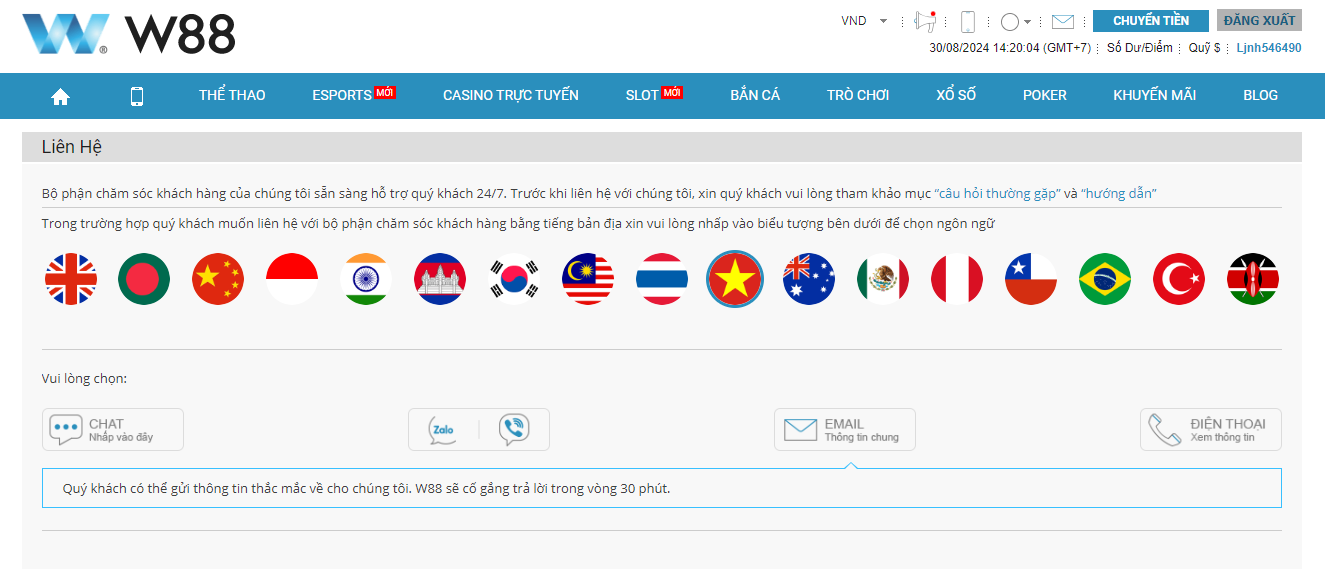Open the VND currency dropdown
This screenshot has width=1325, height=569.
pos(865,21)
